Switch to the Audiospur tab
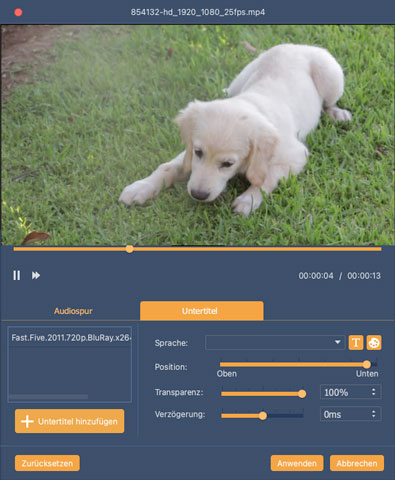 pos(73,311)
